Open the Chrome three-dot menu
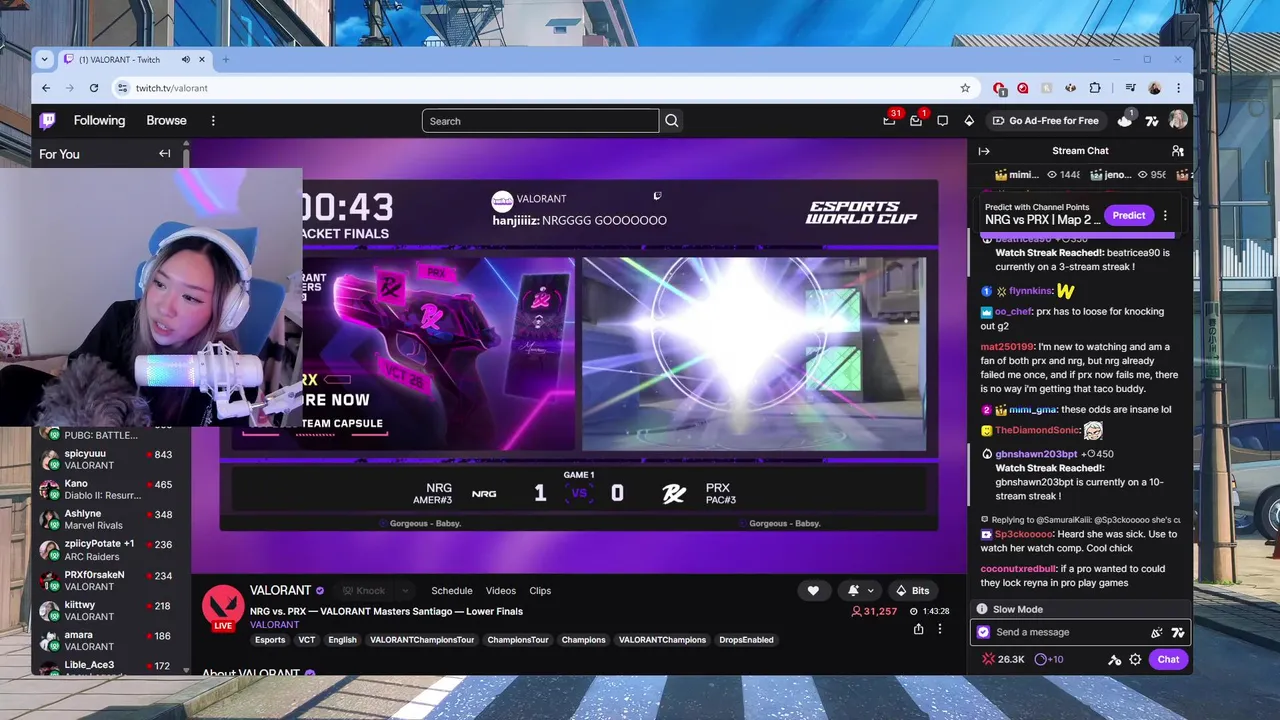Viewport: 1280px width, 720px height. pos(1178,88)
